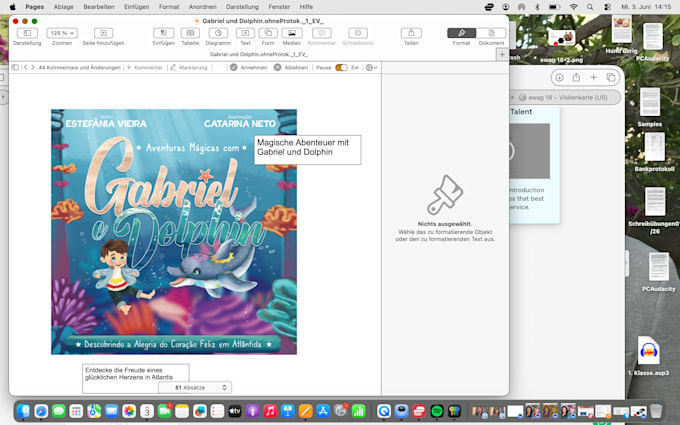The width and height of the screenshot is (680, 425).
Task: Open the Hilfe menu
Action: [x=306, y=7]
